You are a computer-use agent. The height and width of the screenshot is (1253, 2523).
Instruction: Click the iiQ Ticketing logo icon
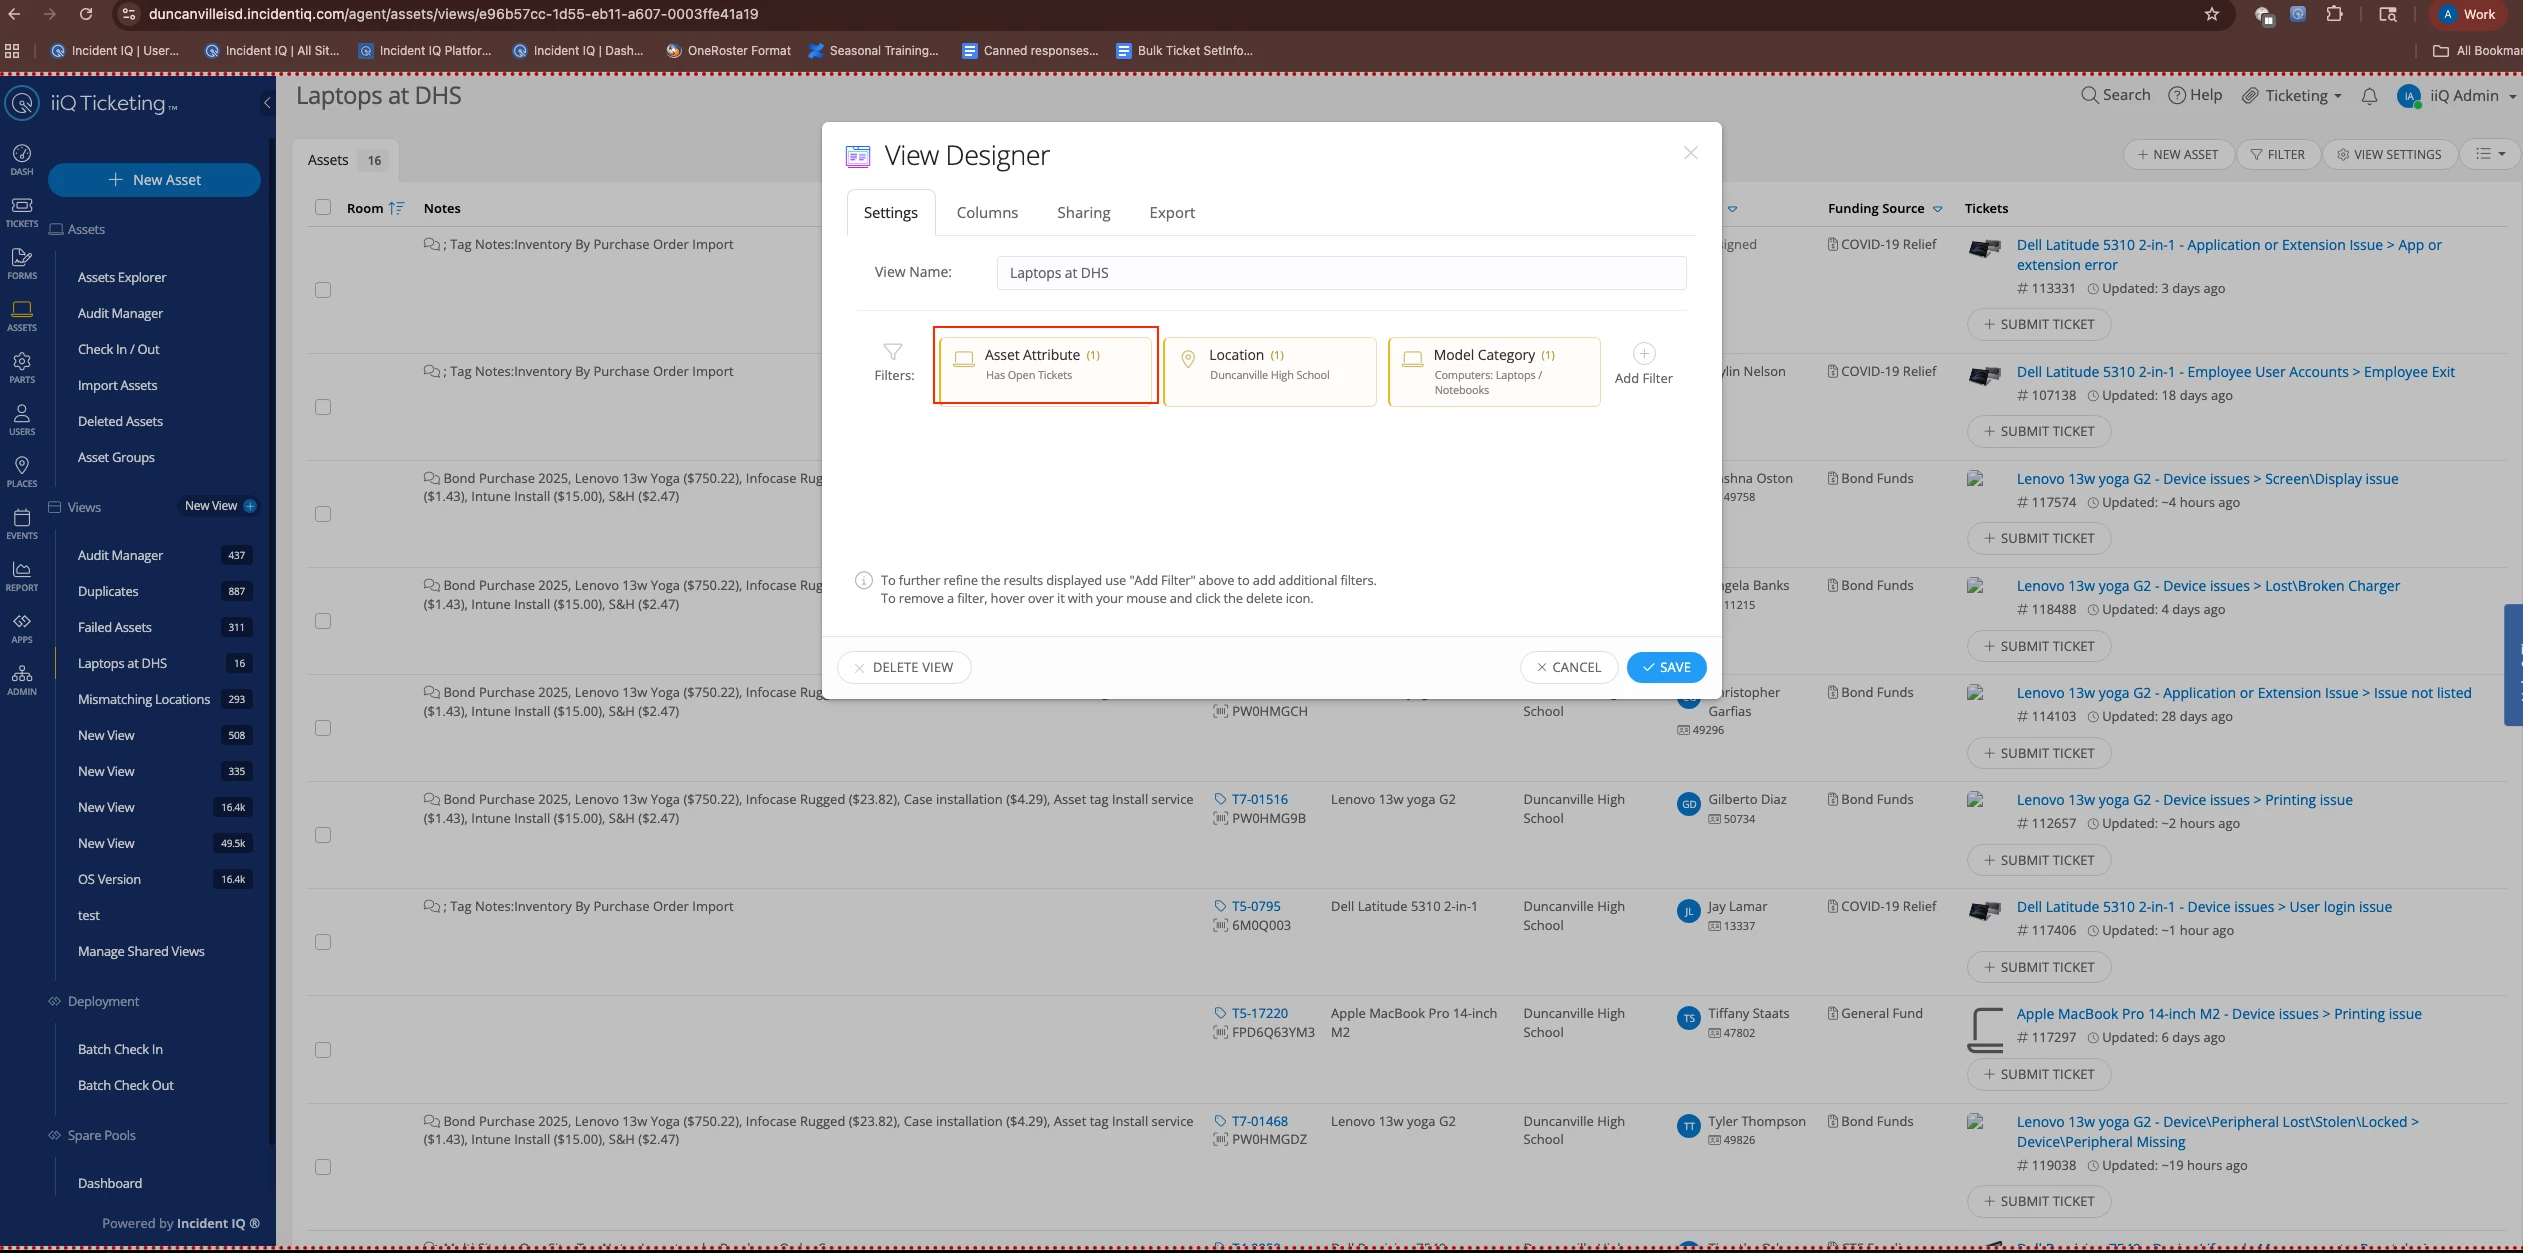22,103
